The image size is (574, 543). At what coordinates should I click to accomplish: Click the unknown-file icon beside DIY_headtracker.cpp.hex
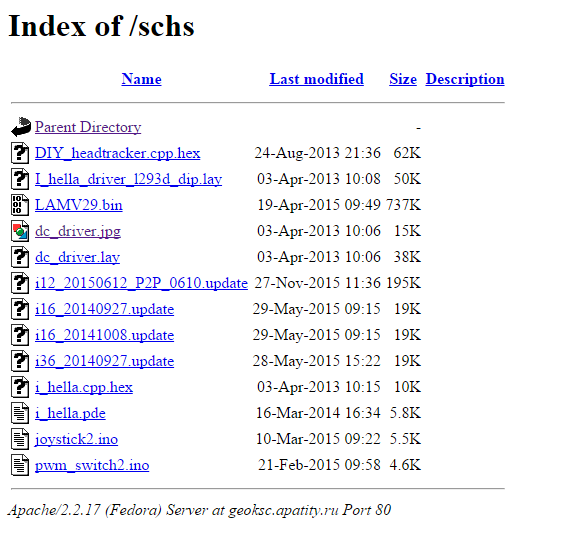tap(20, 153)
